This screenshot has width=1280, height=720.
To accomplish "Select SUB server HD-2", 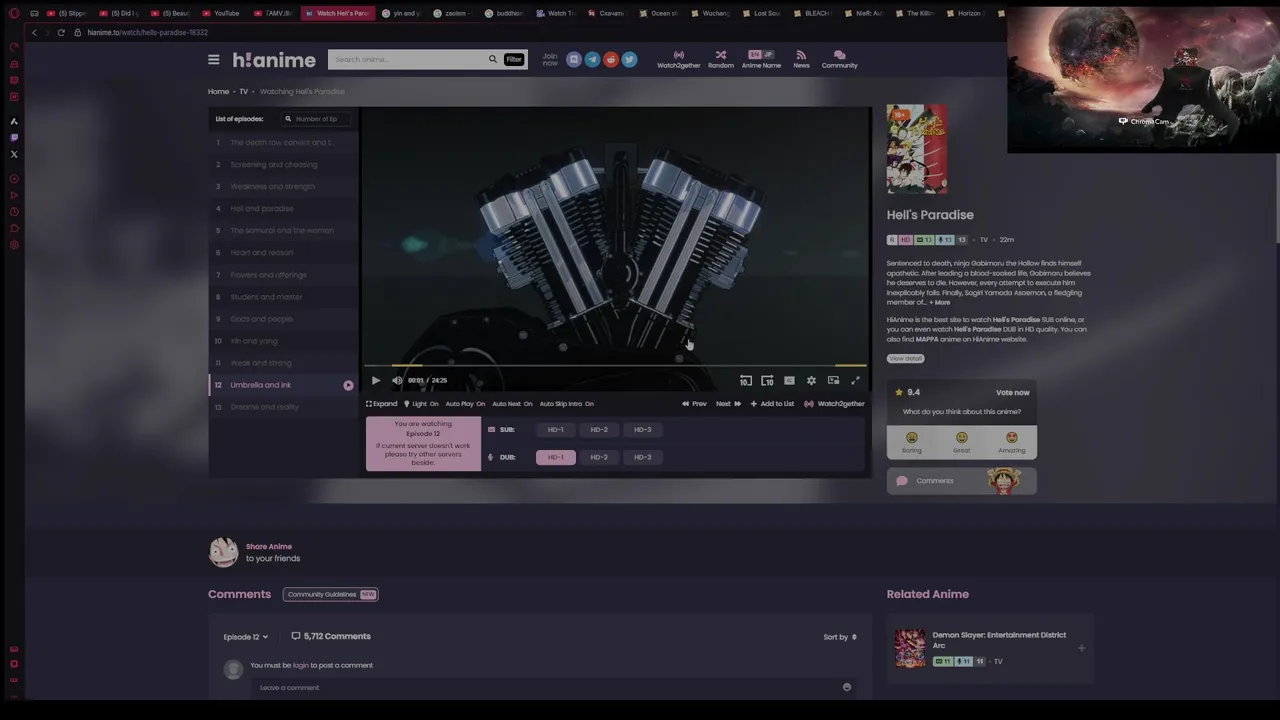I will click(x=599, y=430).
